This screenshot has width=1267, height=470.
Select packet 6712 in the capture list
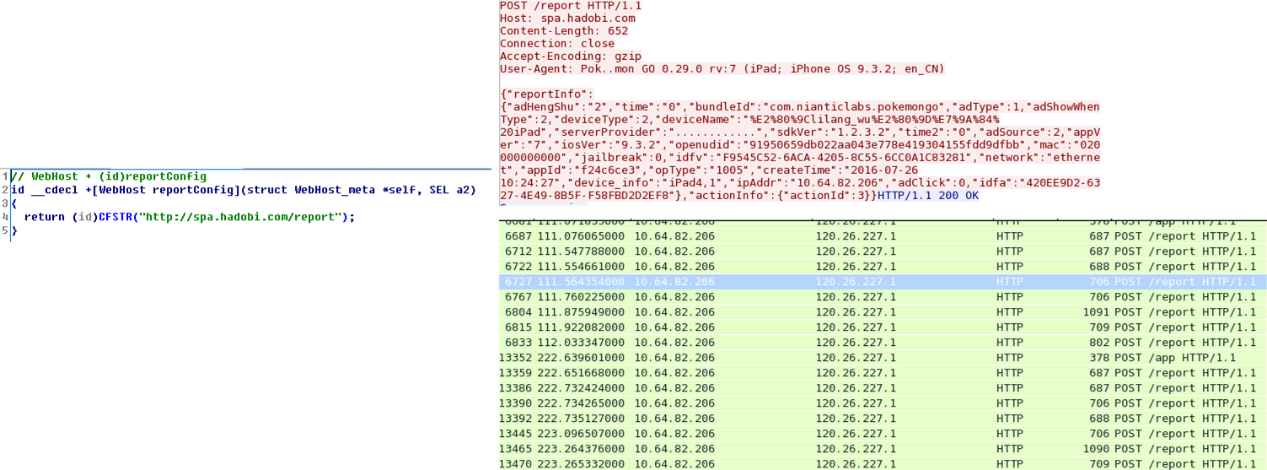point(880,251)
